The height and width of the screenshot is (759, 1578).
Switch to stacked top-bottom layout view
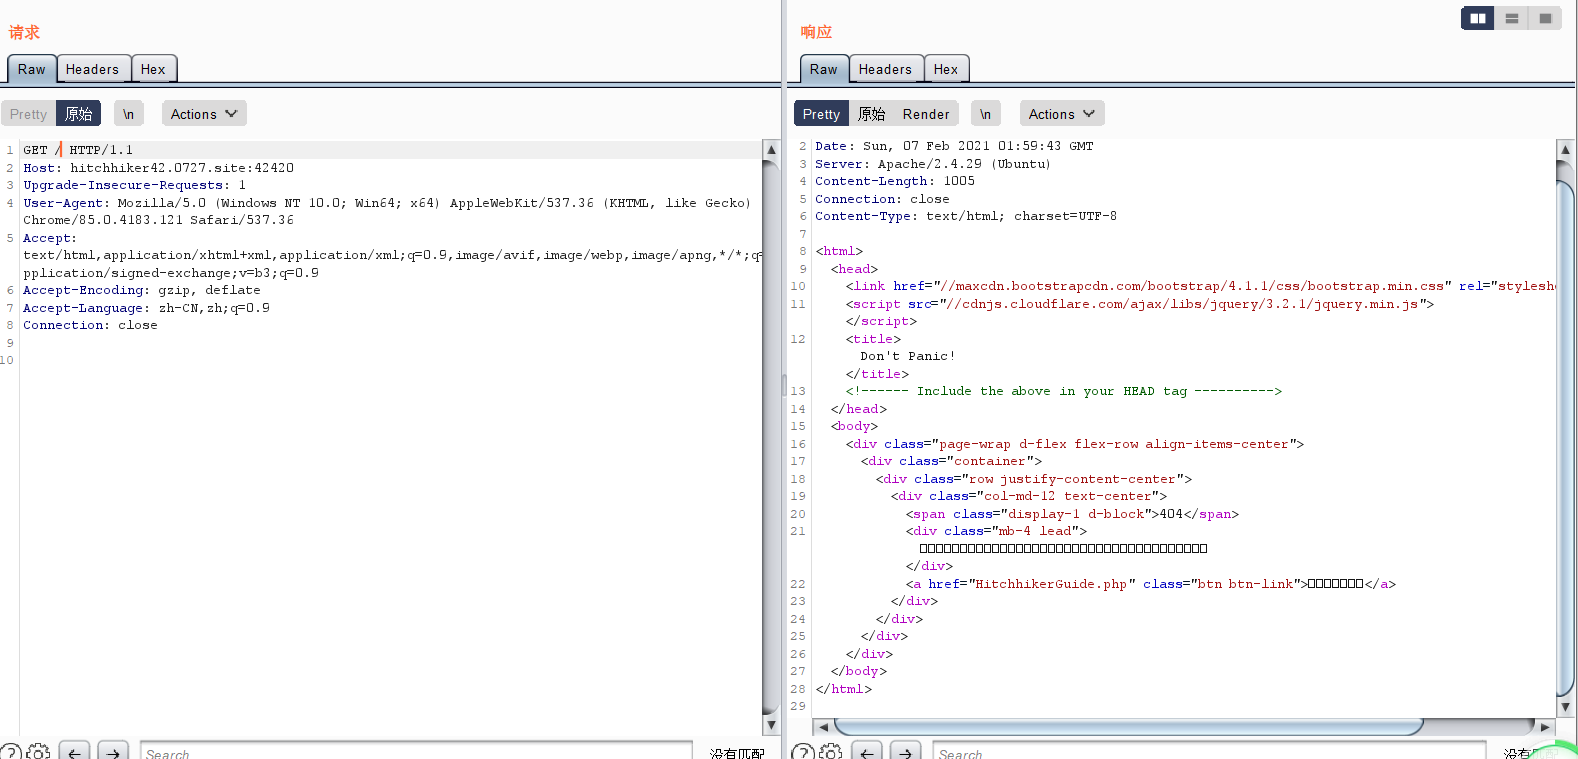1512,18
